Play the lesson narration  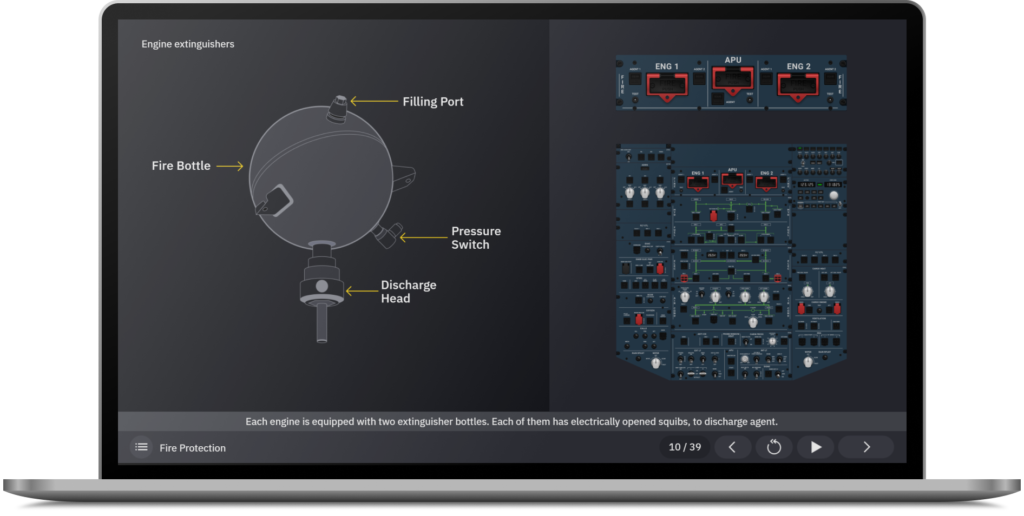pyautogui.click(x=816, y=447)
